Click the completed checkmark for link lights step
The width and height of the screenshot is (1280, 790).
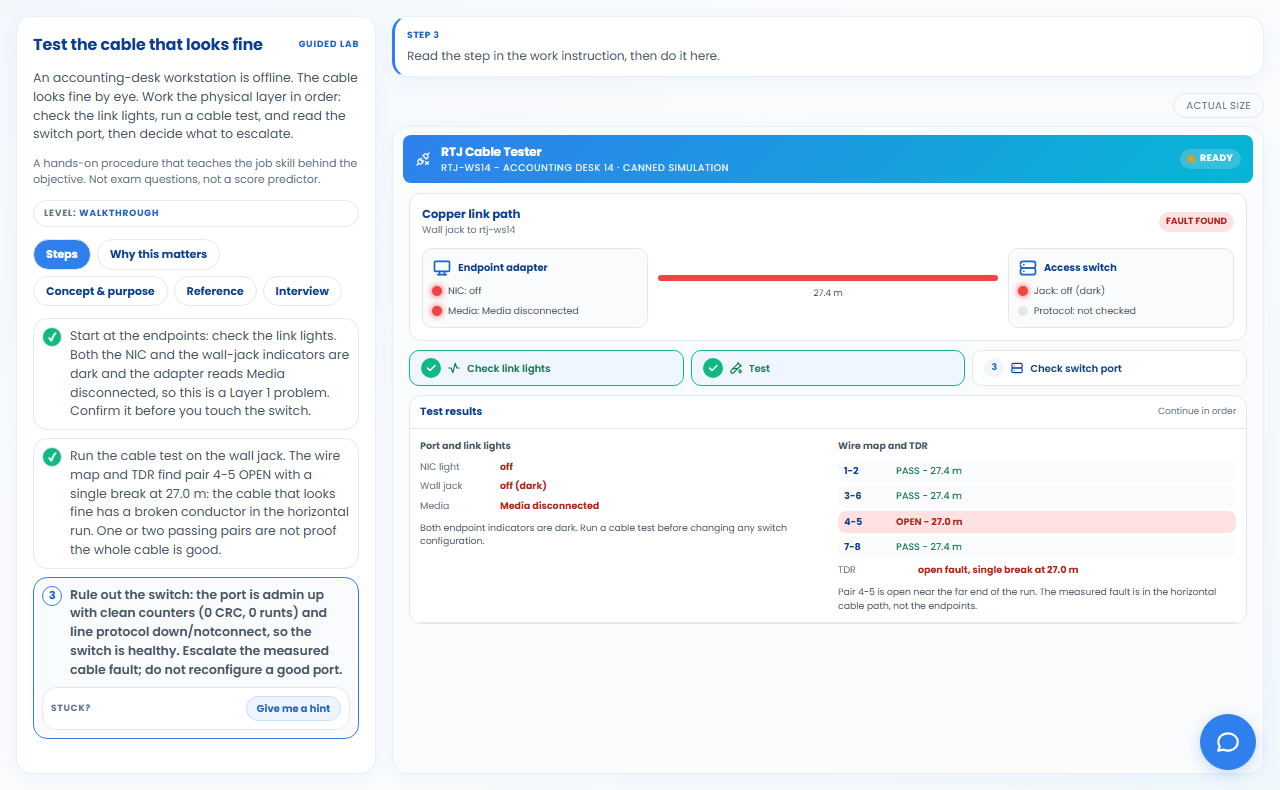click(x=52, y=337)
